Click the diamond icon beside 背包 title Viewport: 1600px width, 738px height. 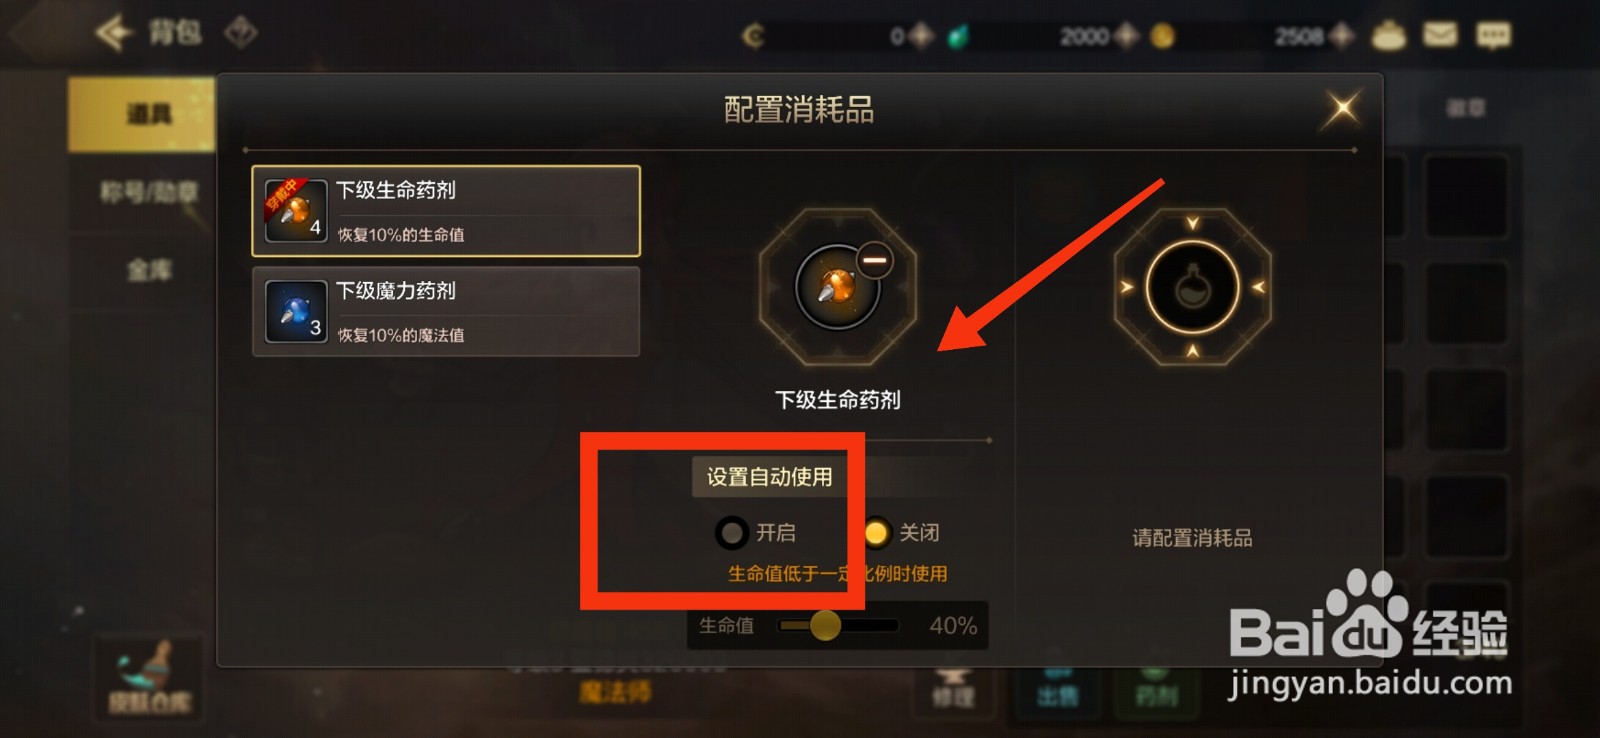[x=241, y=33]
